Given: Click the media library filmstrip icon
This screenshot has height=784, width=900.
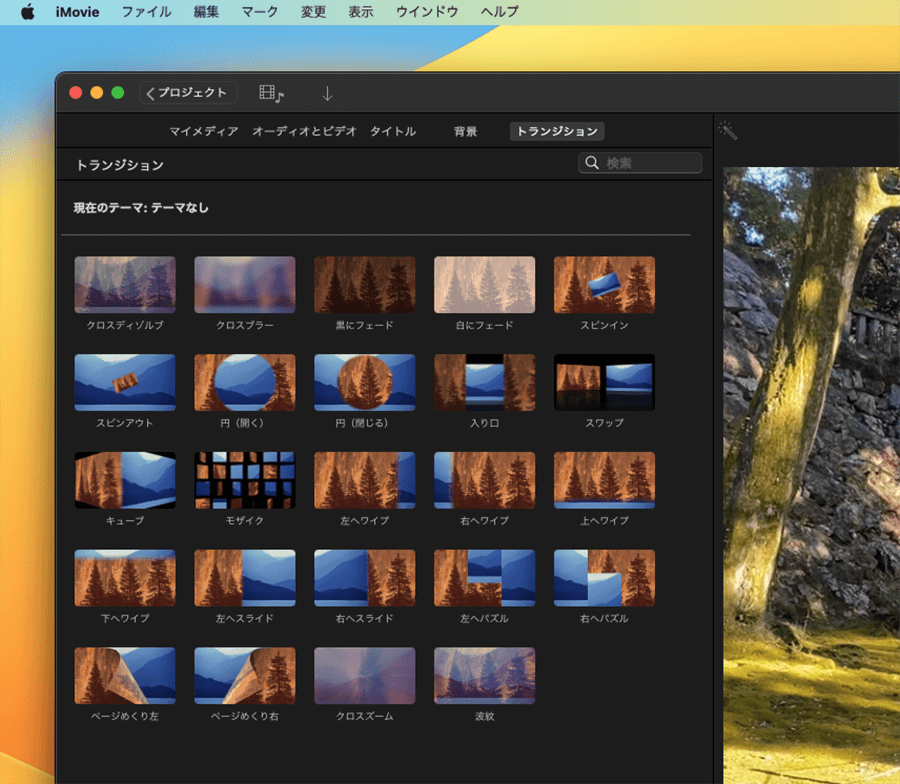Looking at the screenshot, I should tap(271, 93).
